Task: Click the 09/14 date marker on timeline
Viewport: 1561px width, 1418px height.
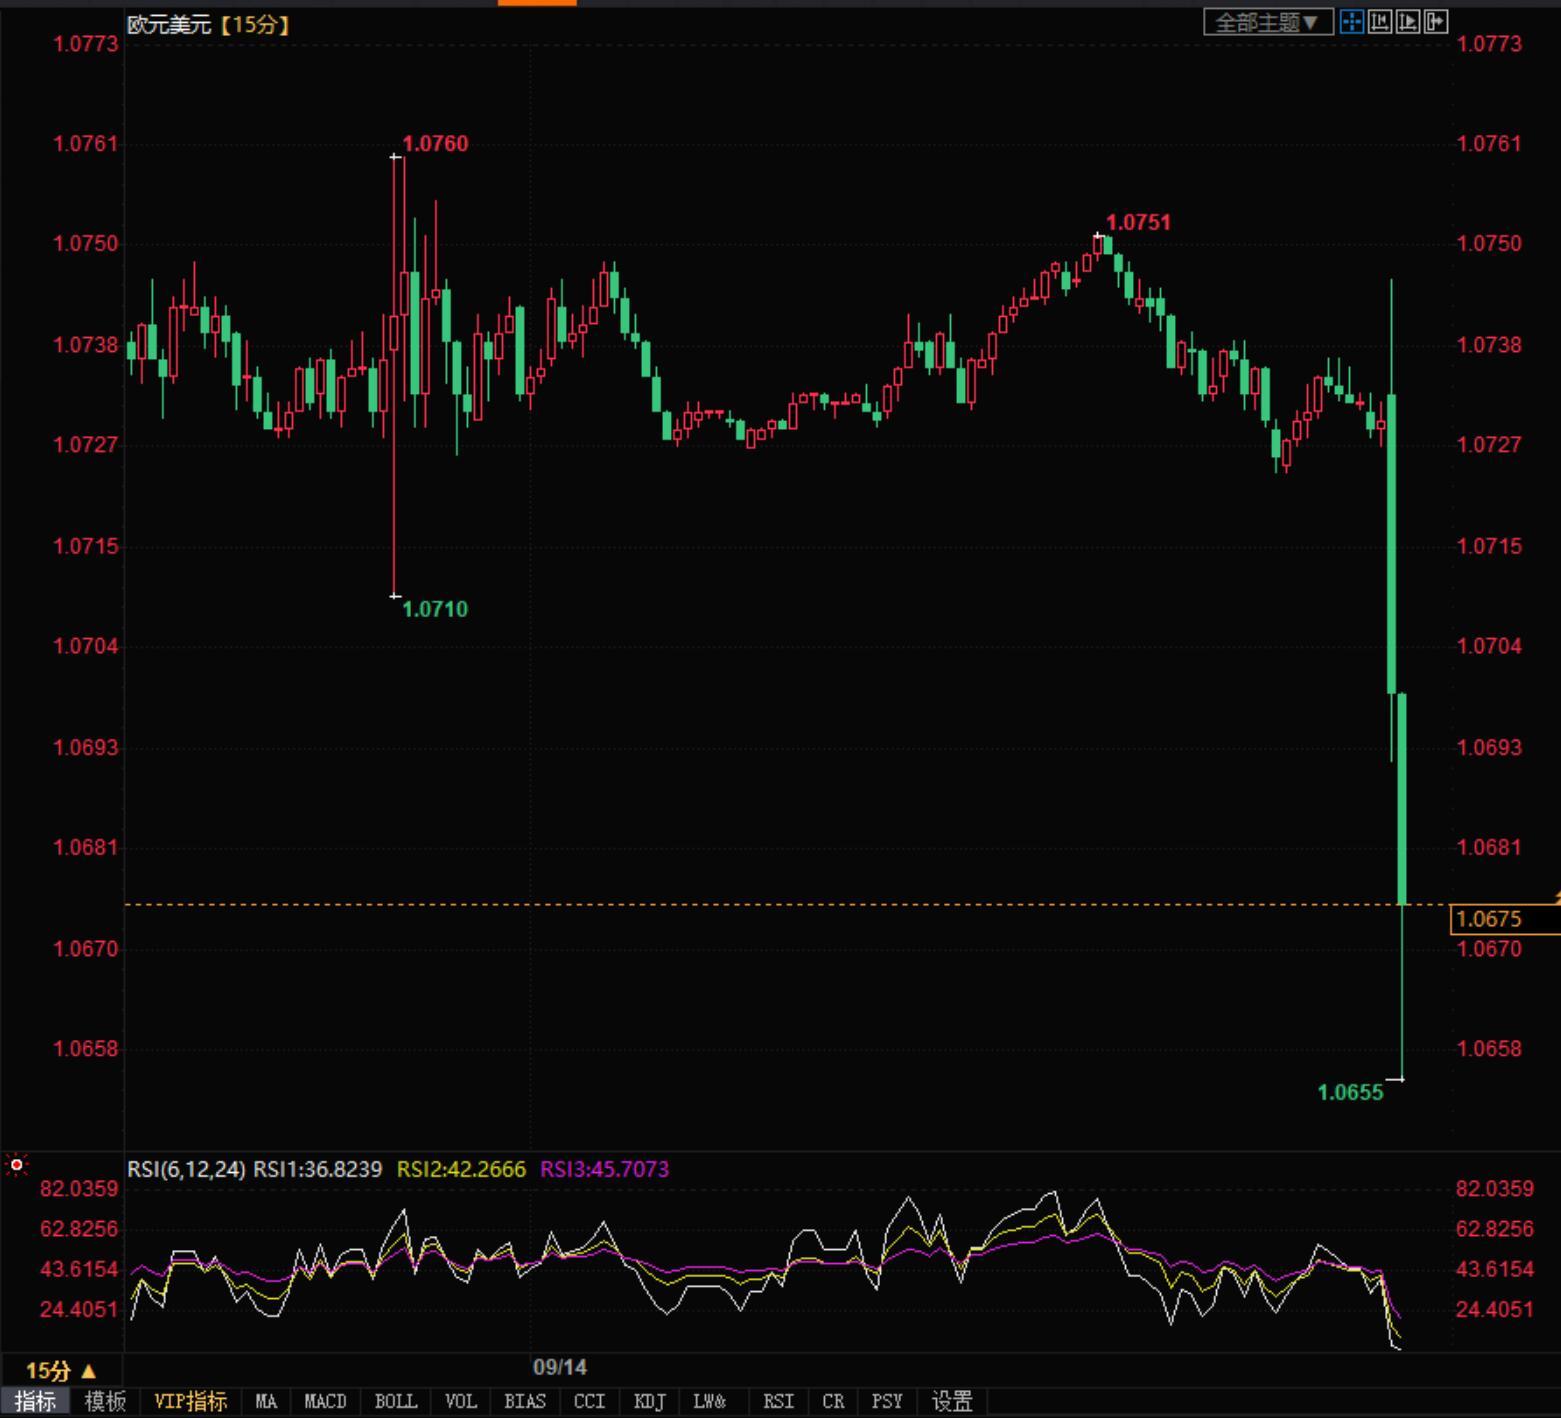Action: 560,1367
